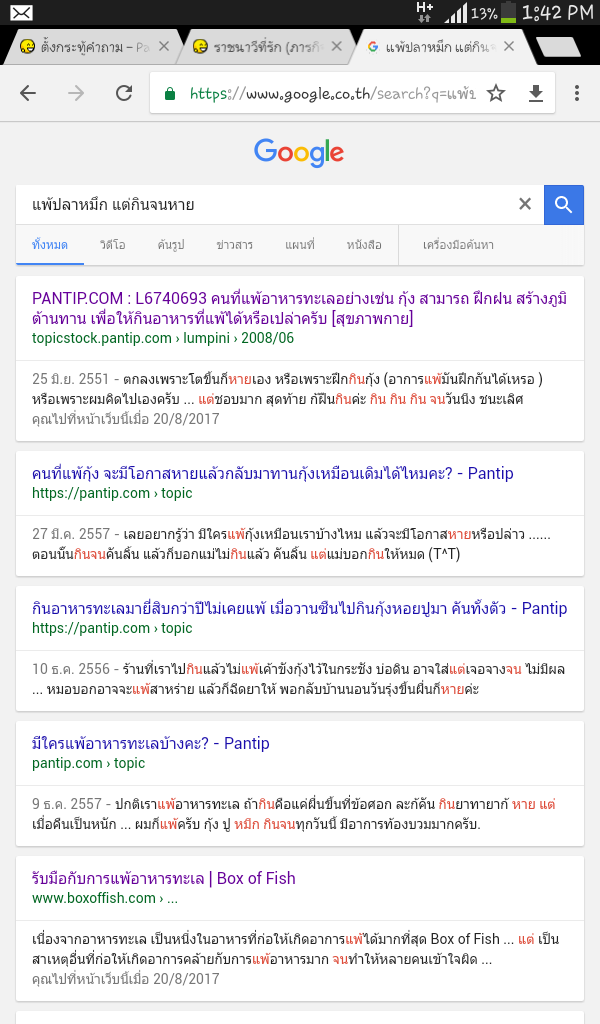
Task: Click www.boxoffish.com URL text
Action: [104, 898]
